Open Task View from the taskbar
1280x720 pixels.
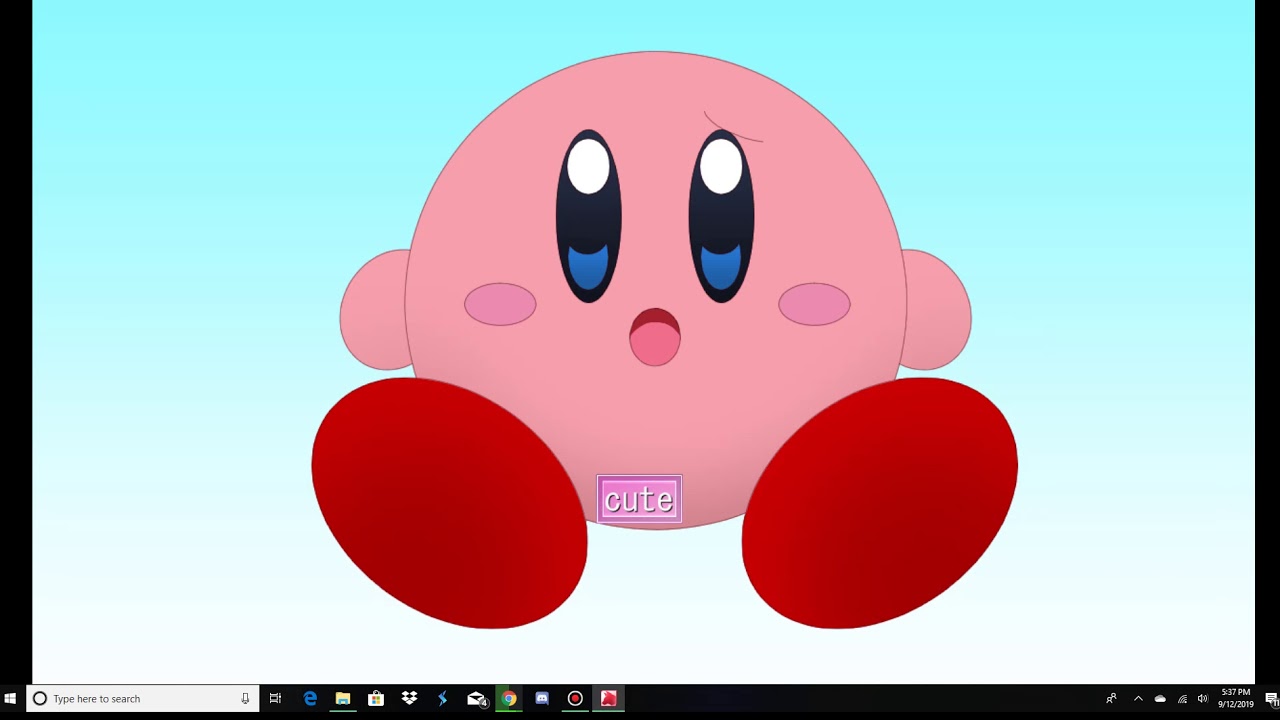tap(275, 699)
